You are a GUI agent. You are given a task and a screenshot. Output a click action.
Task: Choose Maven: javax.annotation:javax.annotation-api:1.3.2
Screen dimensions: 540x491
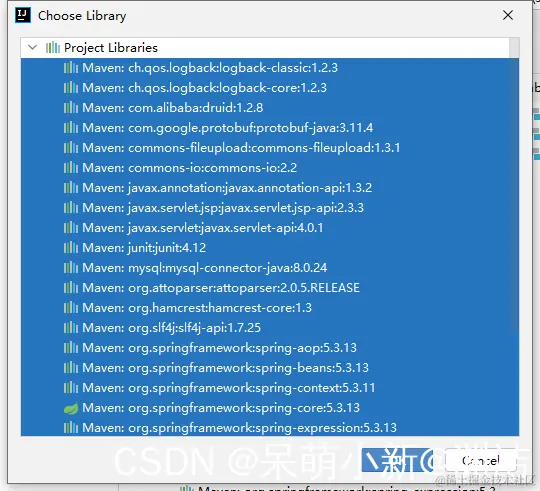270,188
